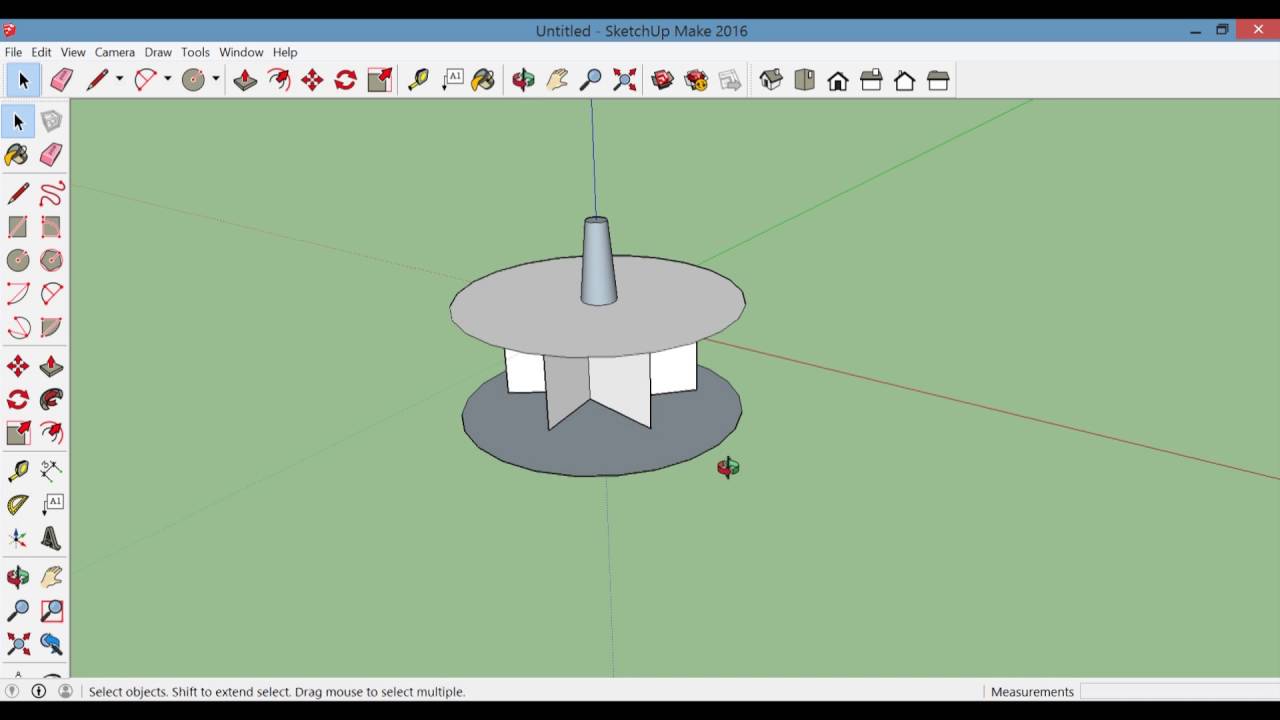The height and width of the screenshot is (720, 1280).
Task: Click the Measurements input box
Action: pos(1178,691)
